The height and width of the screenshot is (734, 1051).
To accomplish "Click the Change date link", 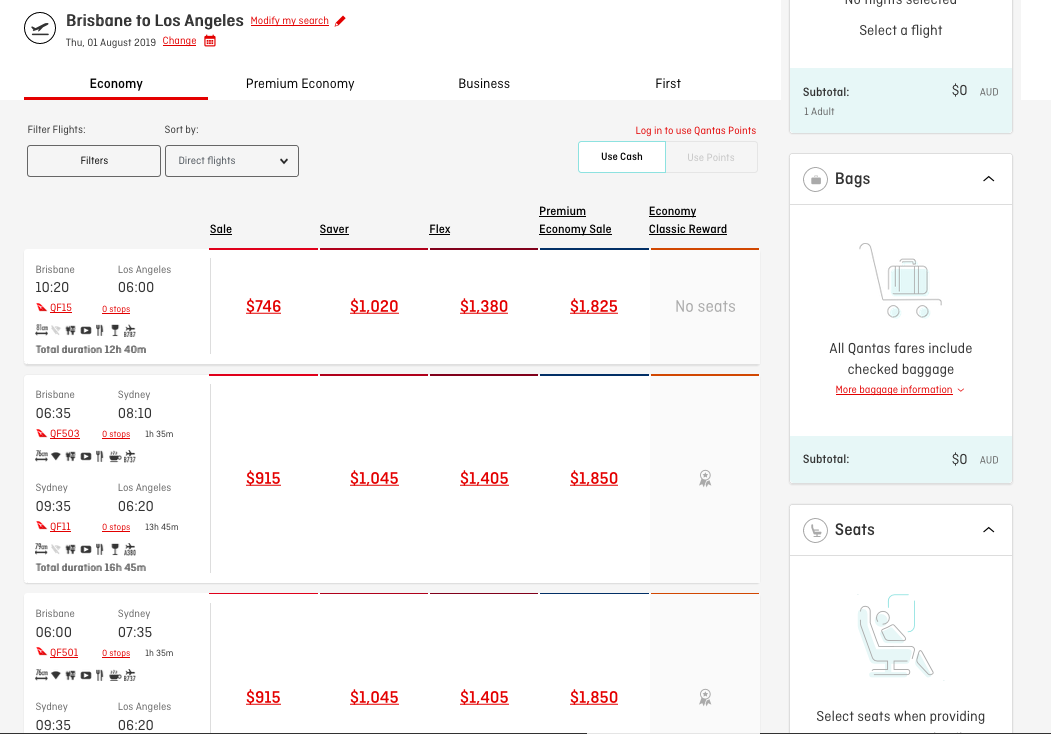I will 180,41.
